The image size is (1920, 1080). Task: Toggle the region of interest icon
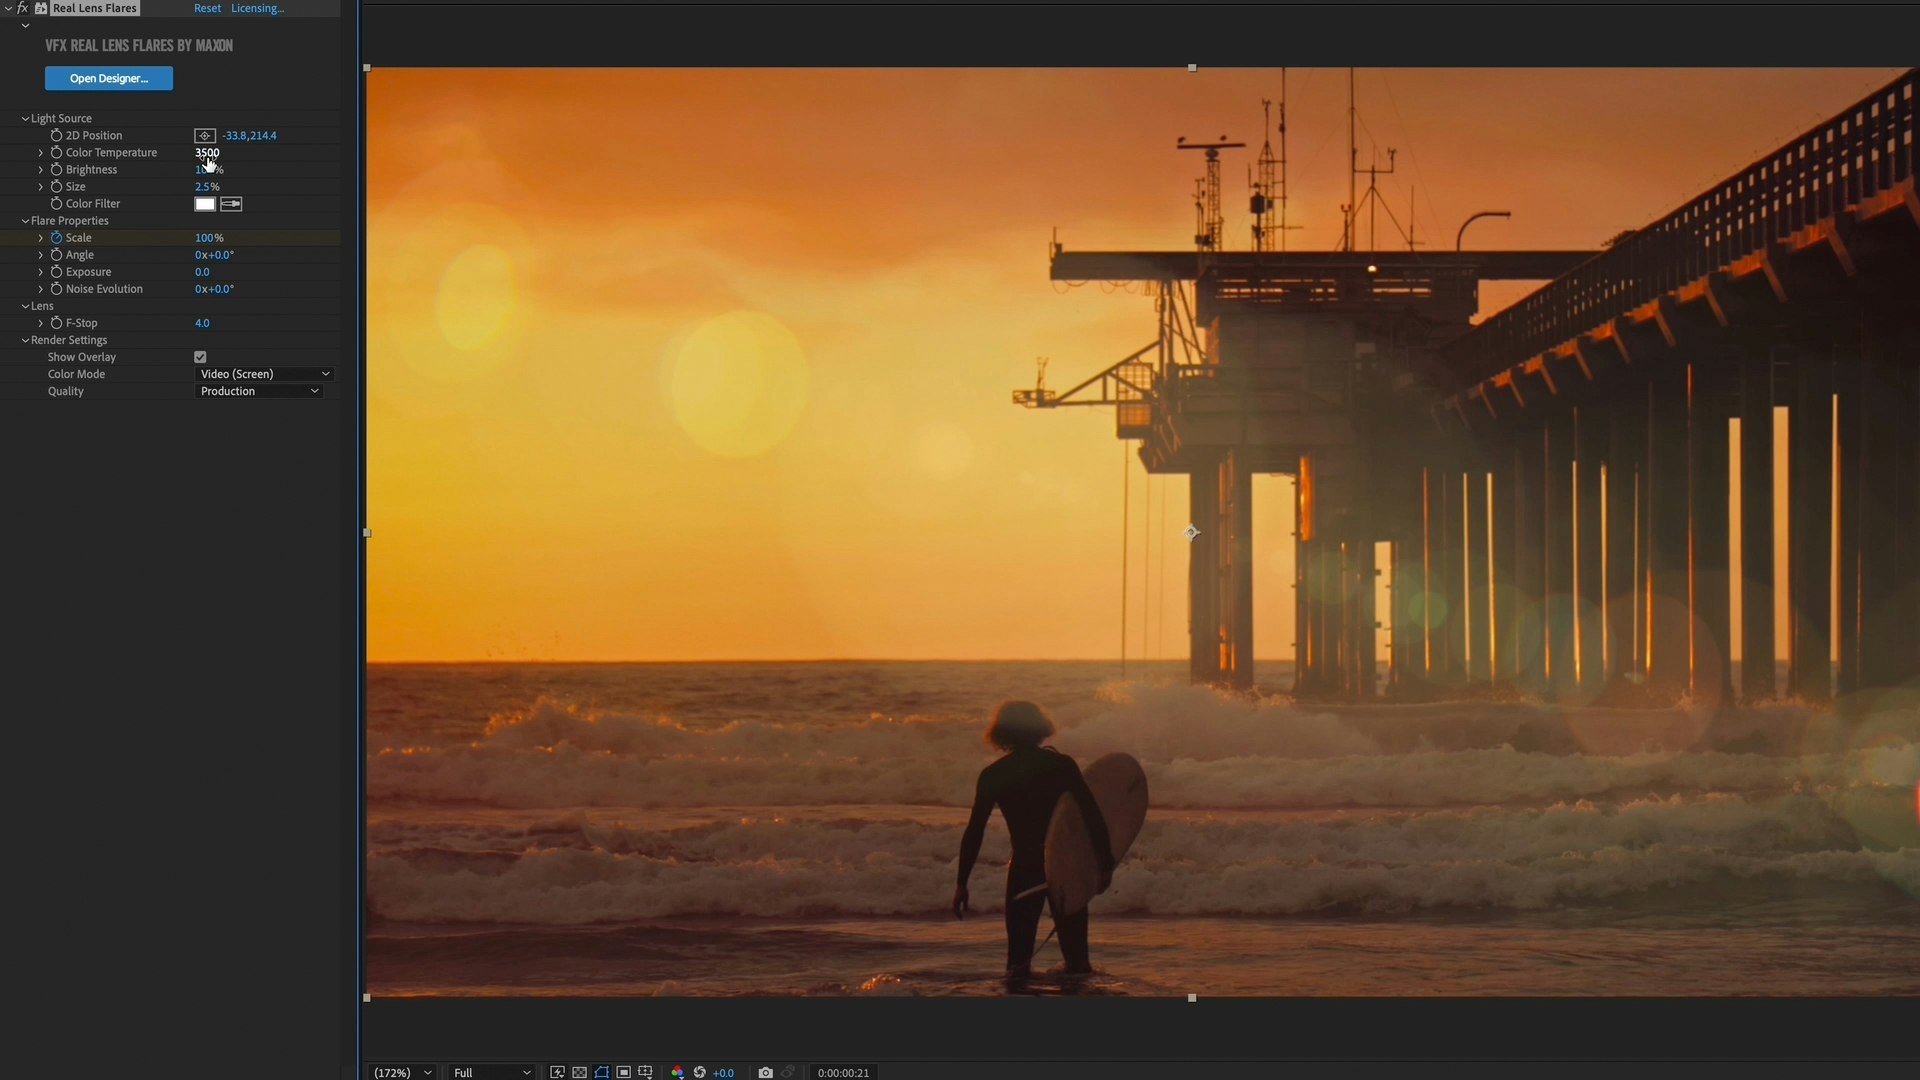pos(623,1072)
